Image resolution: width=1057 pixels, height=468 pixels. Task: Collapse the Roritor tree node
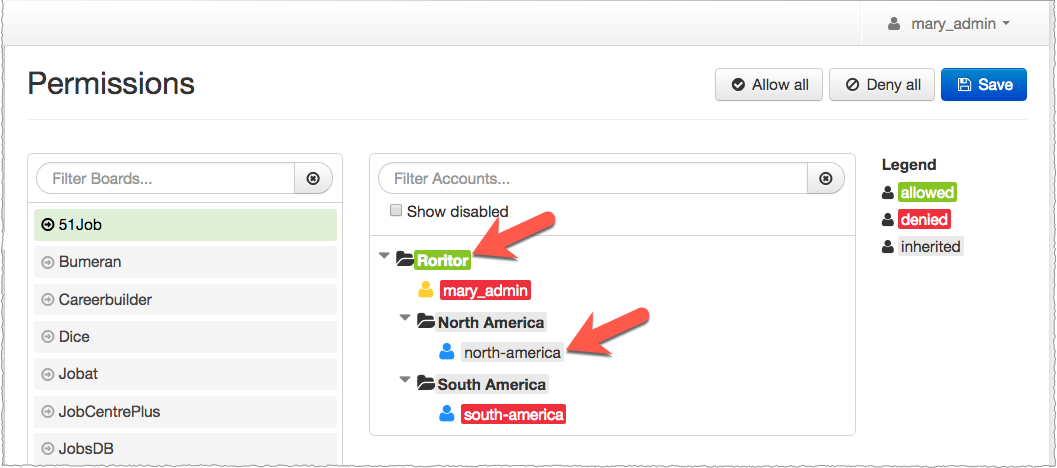(x=384, y=258)
